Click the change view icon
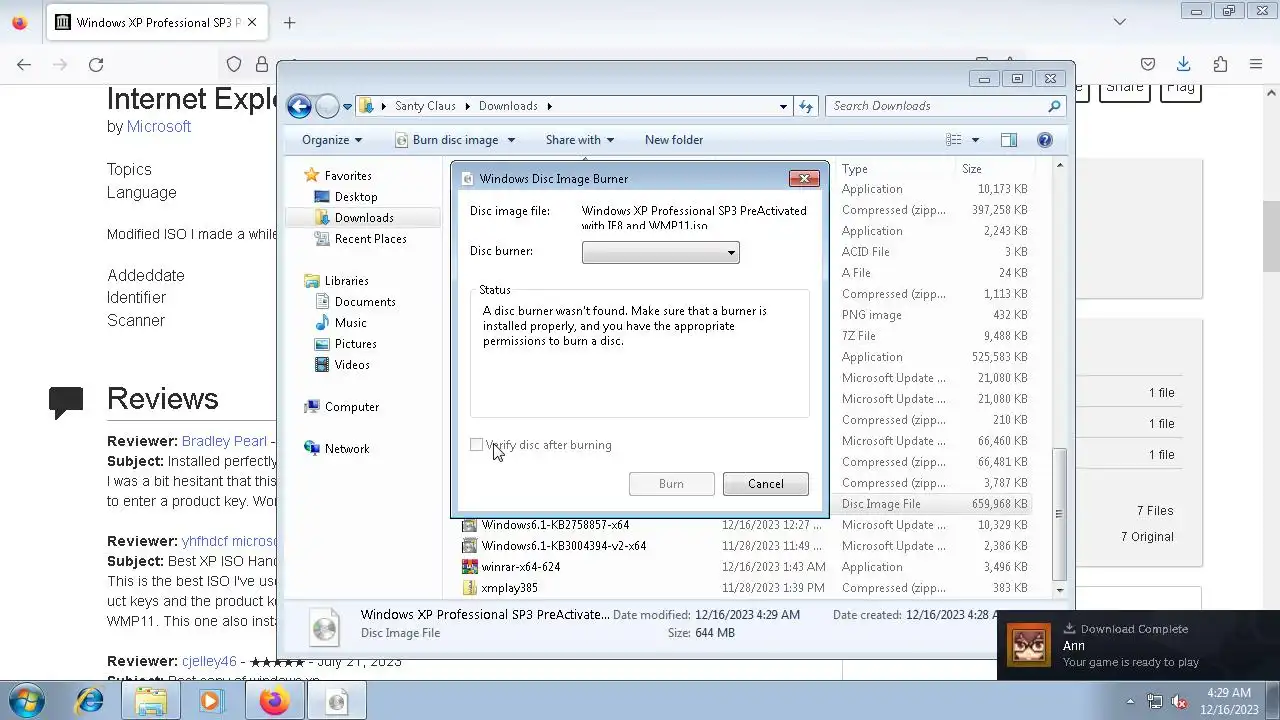Viewport: 1280px width, 720px height. click(954, 140)
